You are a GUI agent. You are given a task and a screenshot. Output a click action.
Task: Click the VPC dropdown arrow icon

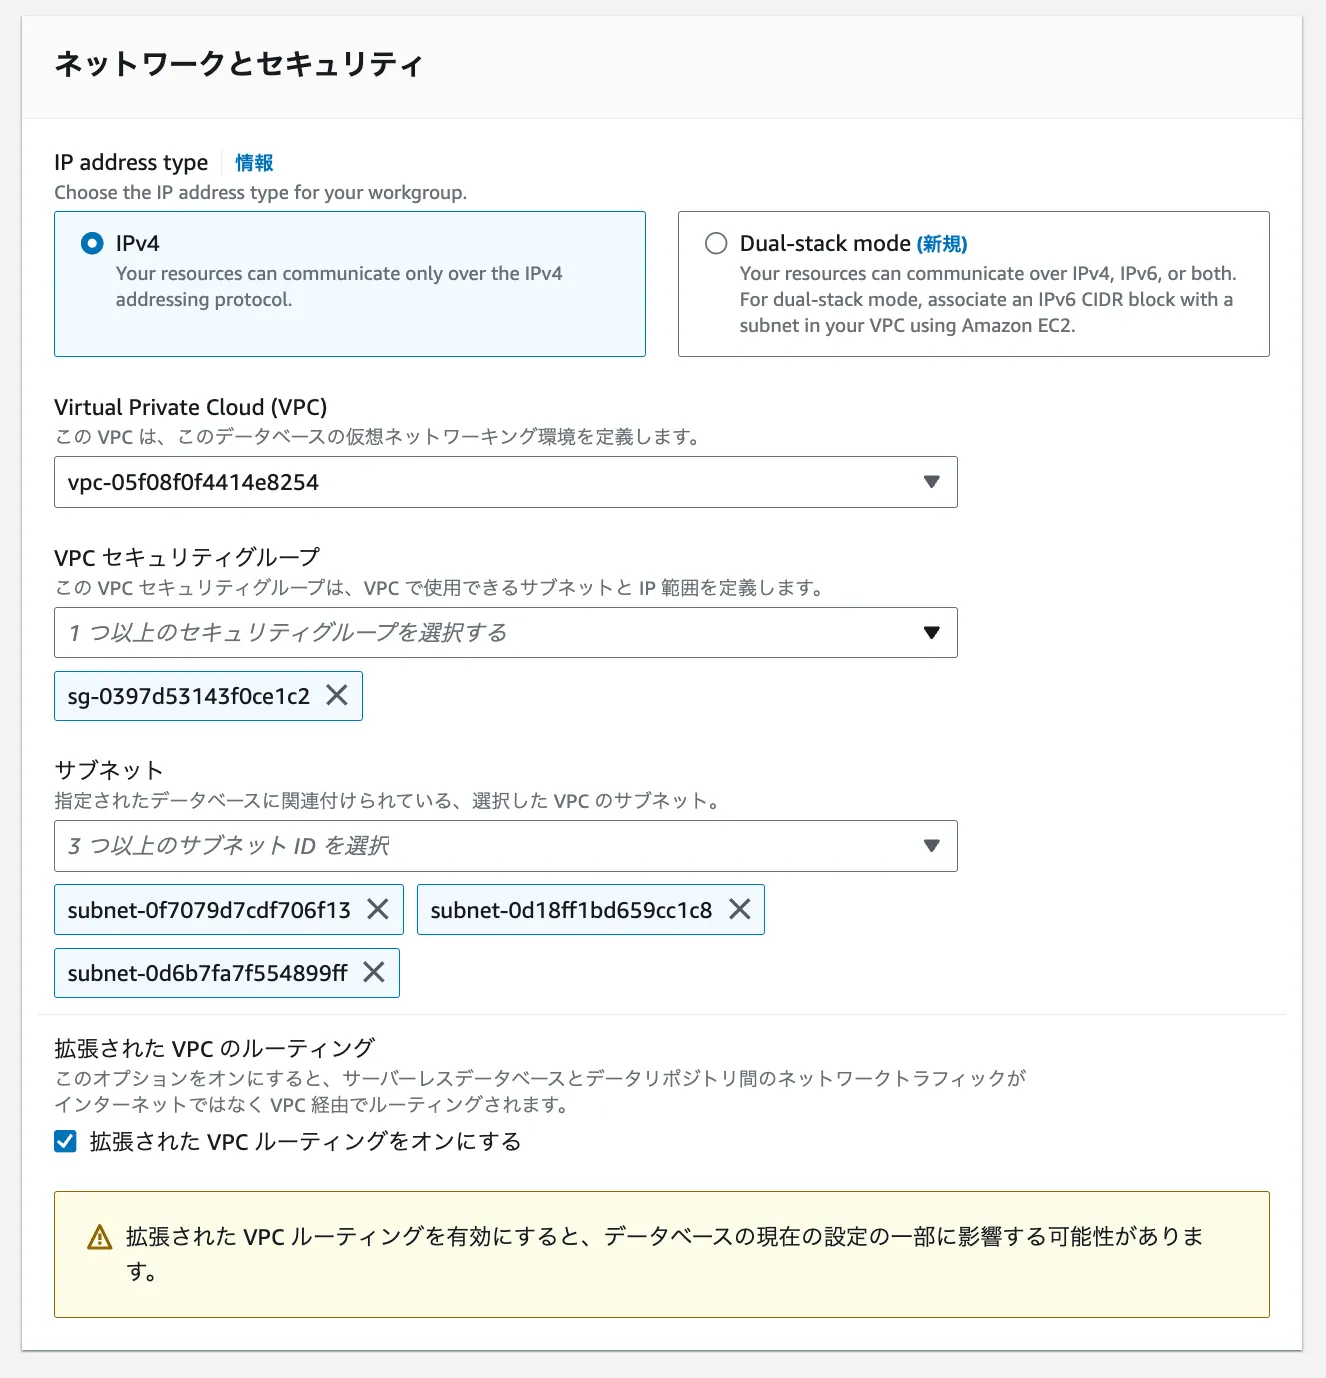932,482
